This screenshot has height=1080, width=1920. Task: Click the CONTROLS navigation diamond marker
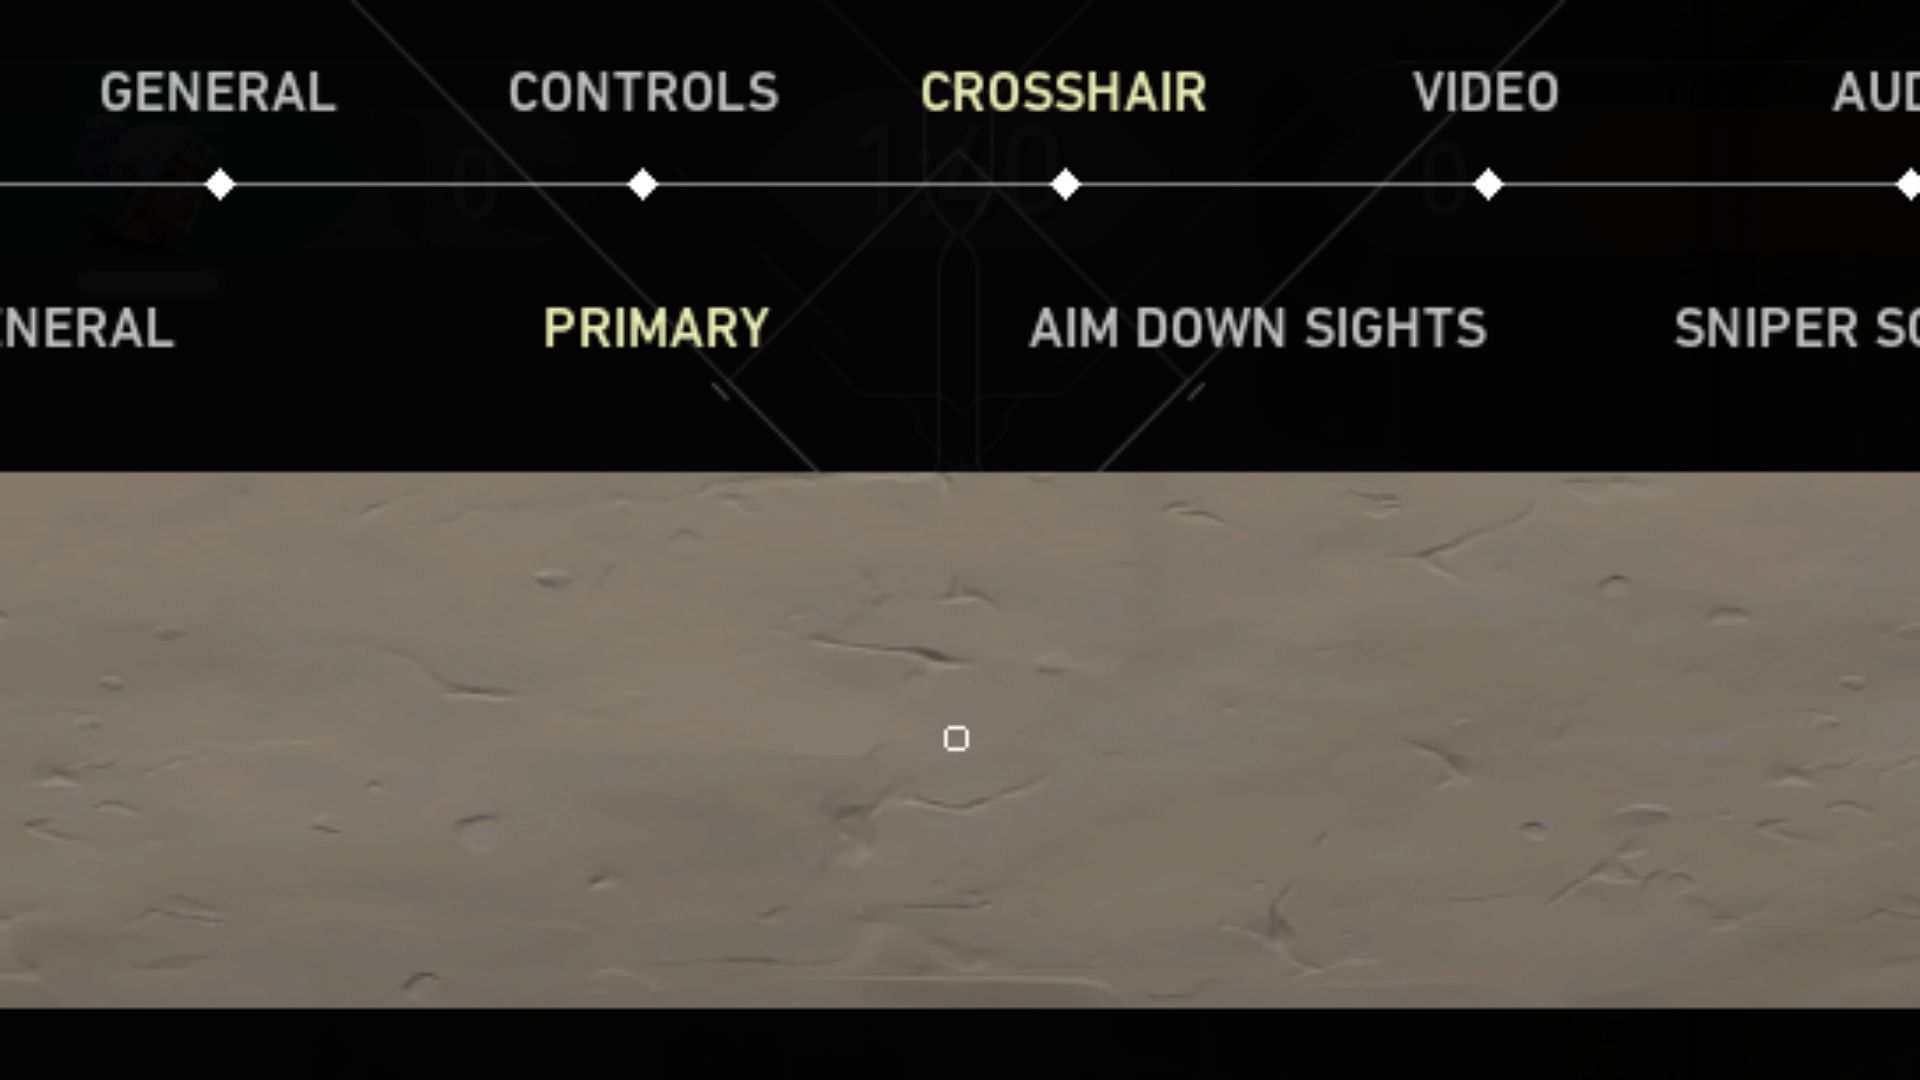click(645, 183)
